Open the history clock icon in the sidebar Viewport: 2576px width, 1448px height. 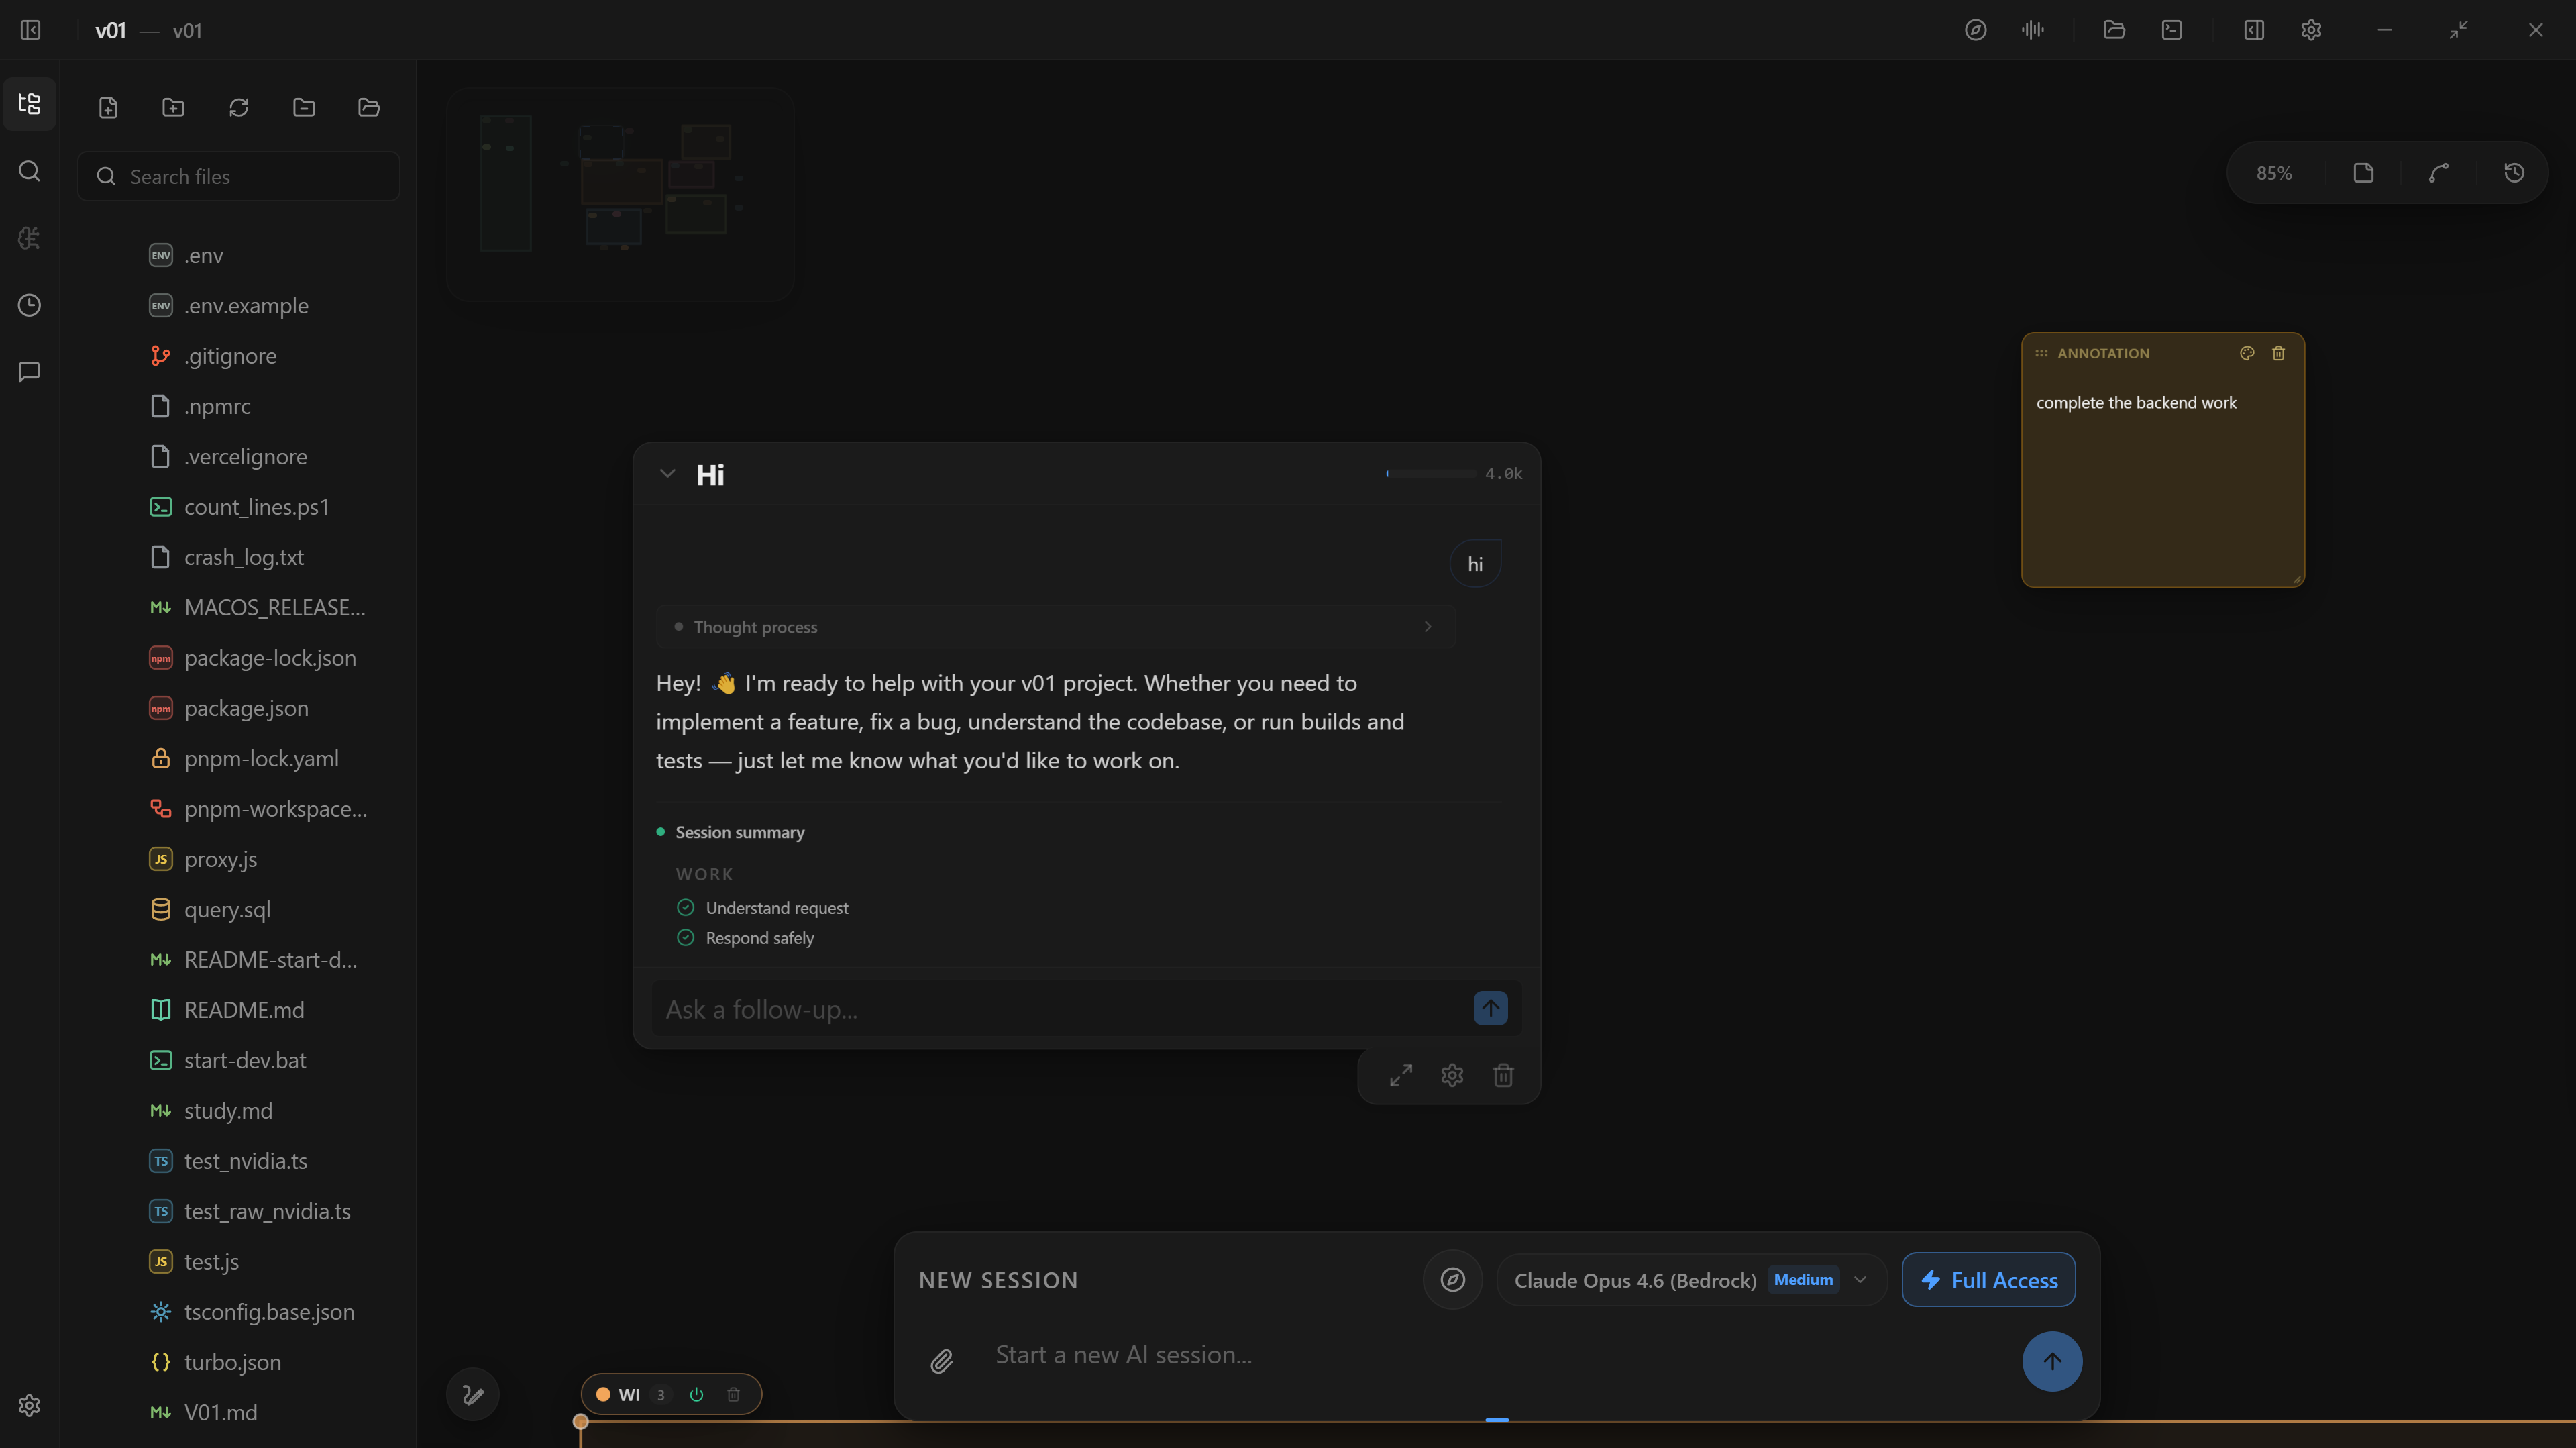click(x=29, y=305)
